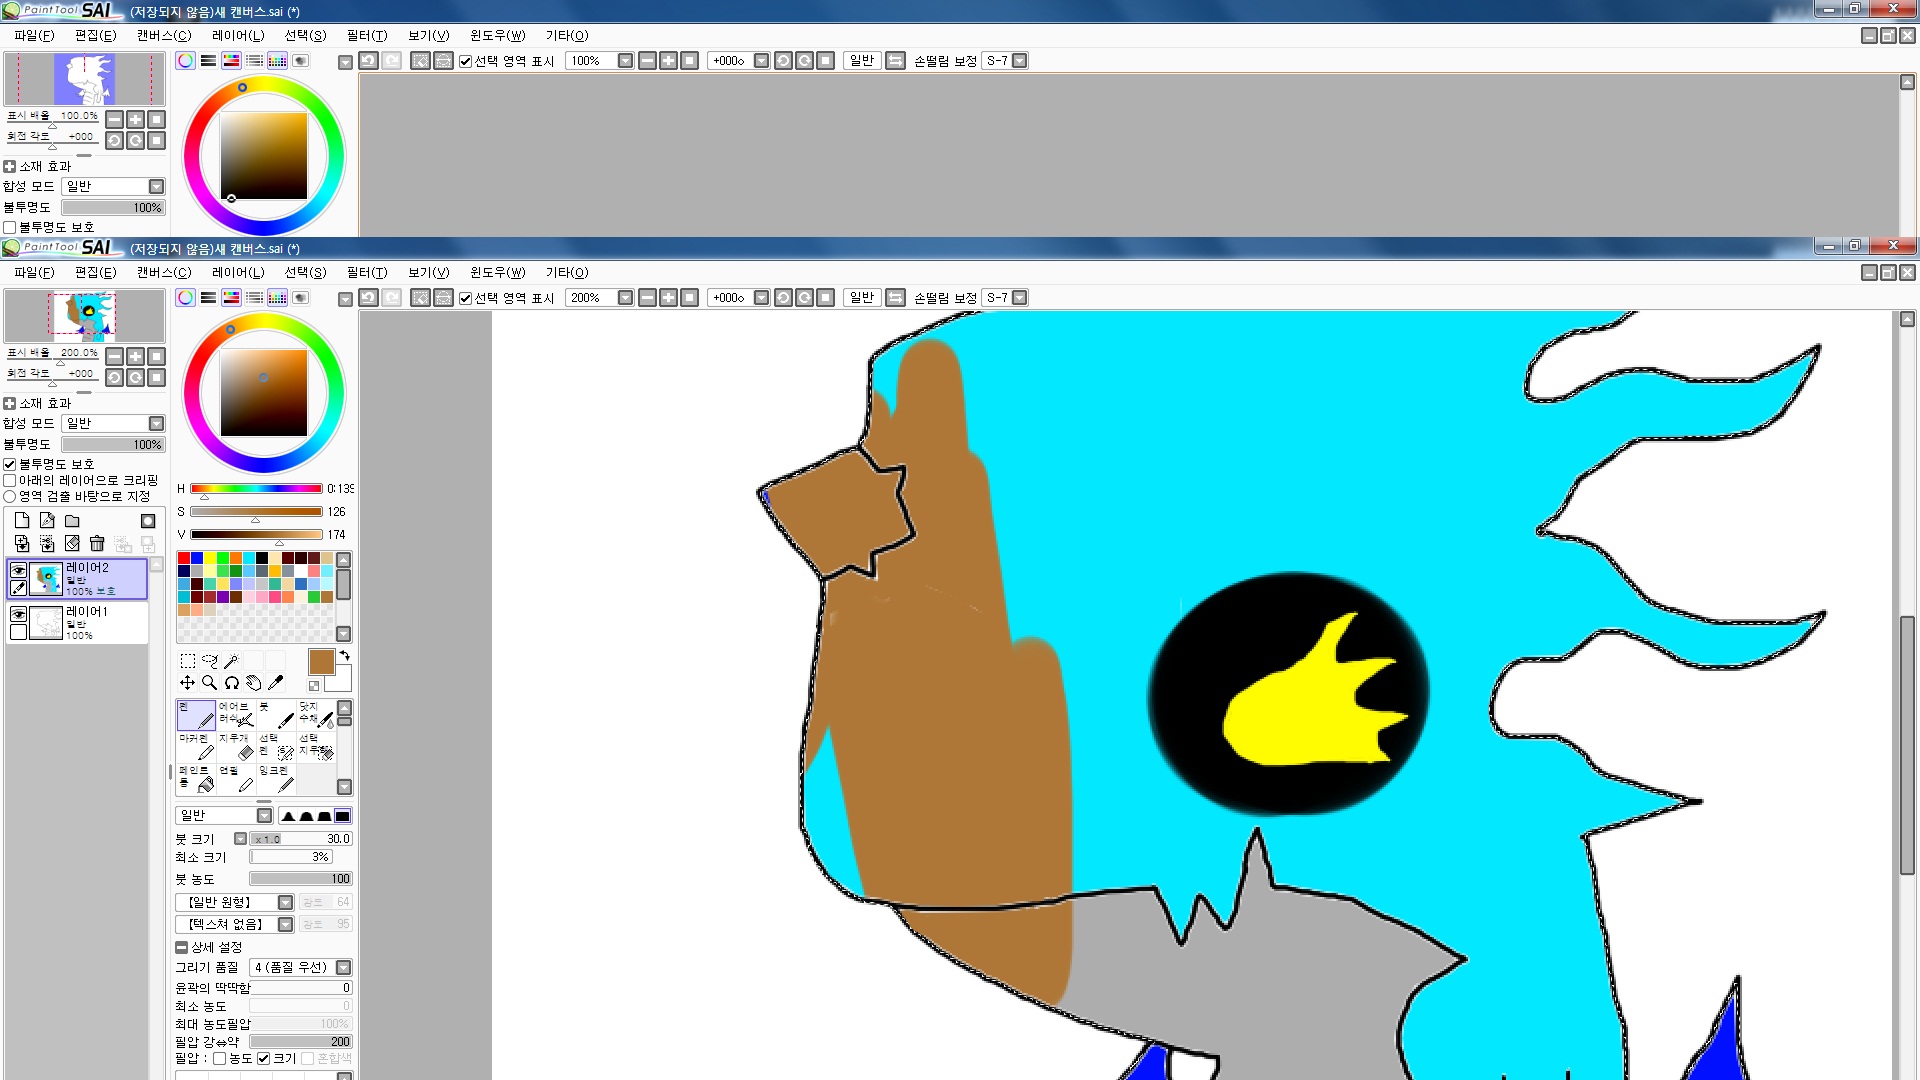Viewport: 1920px width, 1080px height.
Task: Choose the paint bucket tool
Action: (196, 779)
